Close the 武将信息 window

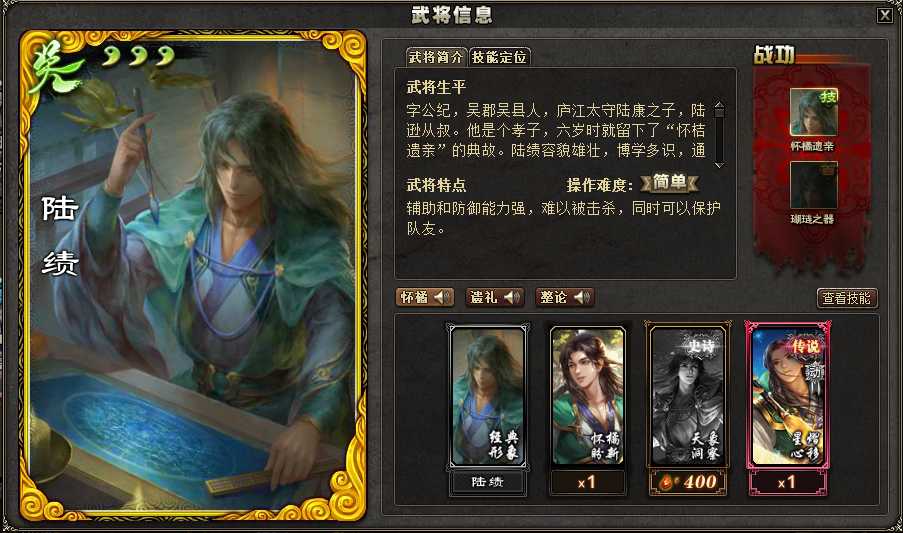[x=885, y=16]
